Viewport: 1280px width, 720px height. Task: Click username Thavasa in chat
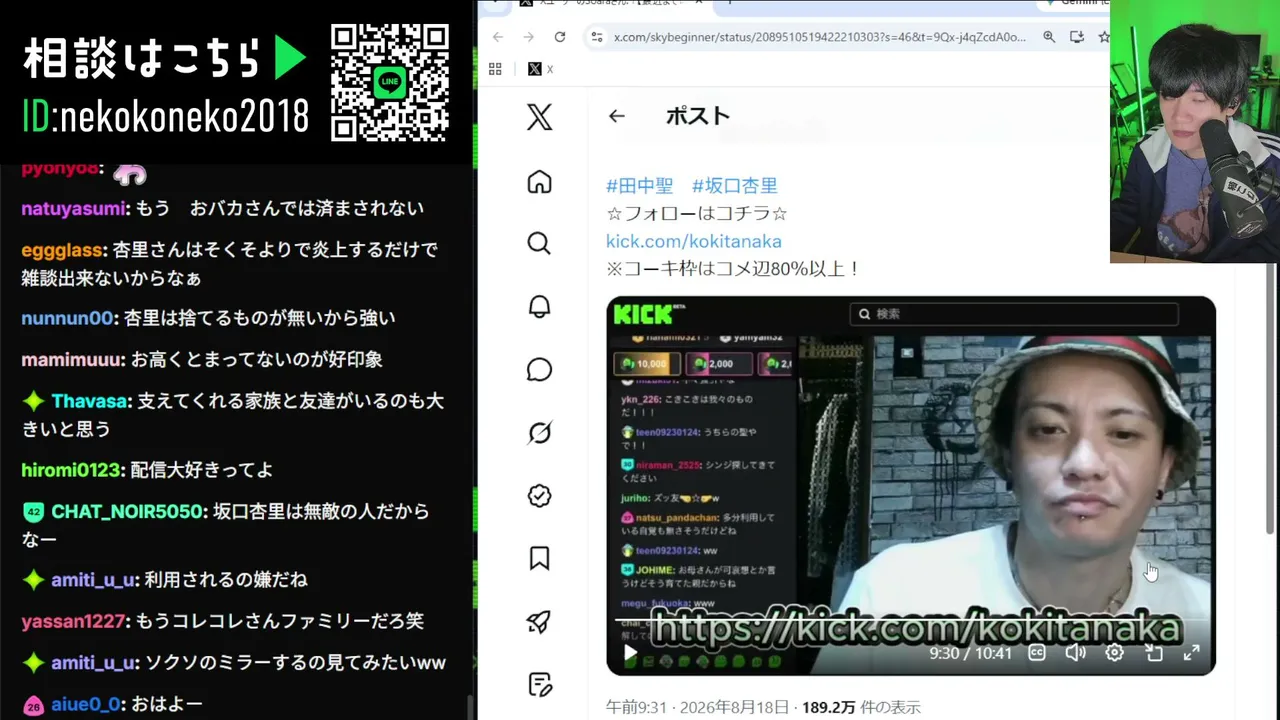click(91, 401)
